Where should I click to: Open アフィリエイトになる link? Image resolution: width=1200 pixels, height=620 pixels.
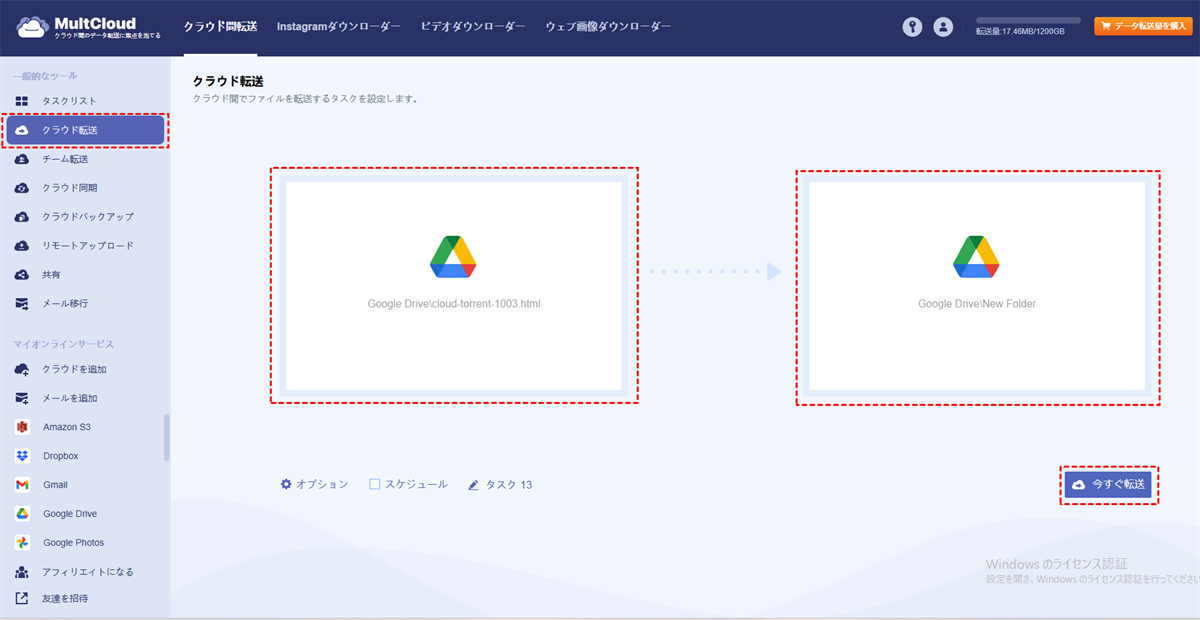click(x=86, y=572)
